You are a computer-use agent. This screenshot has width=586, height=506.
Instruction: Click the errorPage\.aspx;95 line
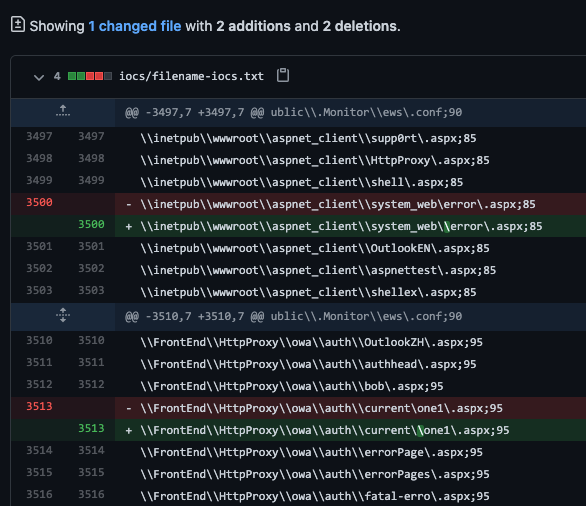[312, 453]
